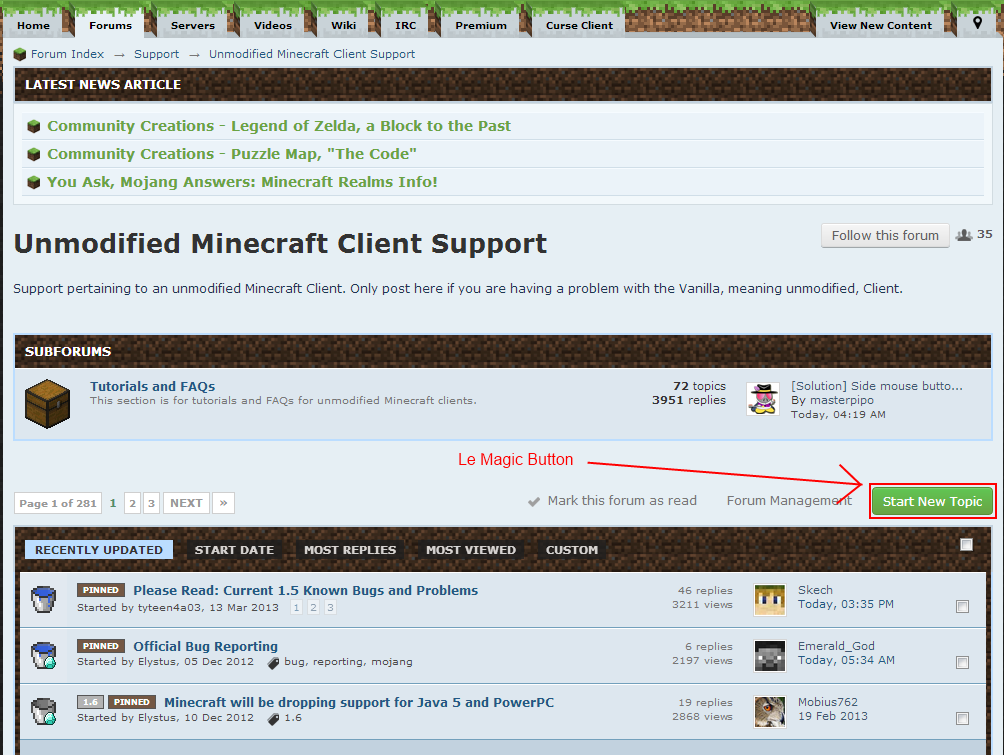Image resolution: width=1004 pixels, height=755 pixels.
Task: Open Unmodified Minecraft Client Support breadcrumb
Action: coord(312,54)
